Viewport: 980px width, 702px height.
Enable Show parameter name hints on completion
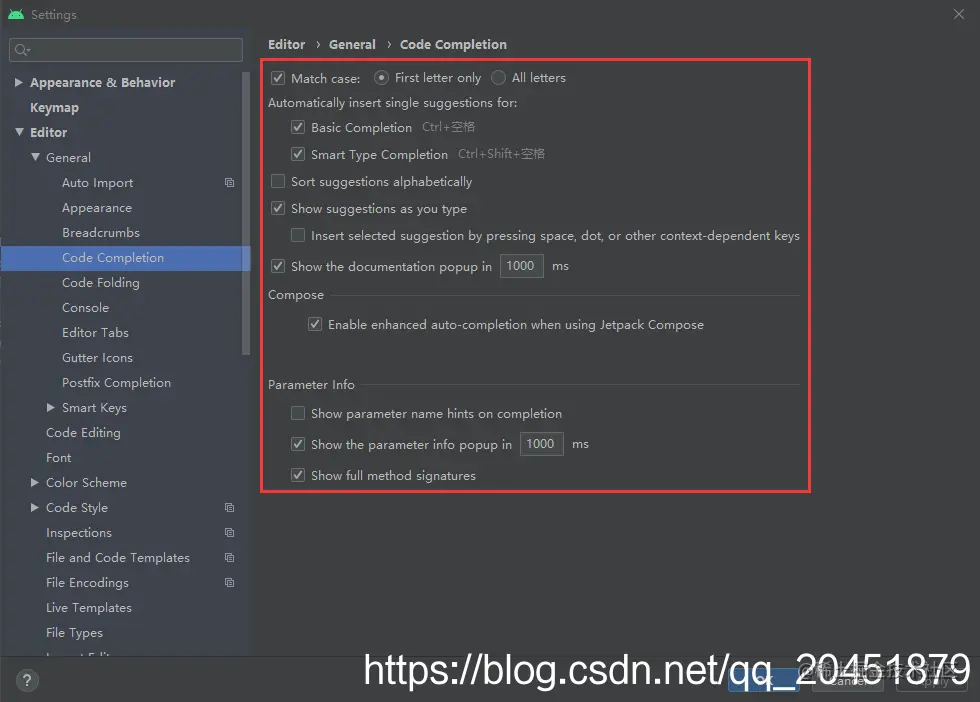tap(298, 413)
